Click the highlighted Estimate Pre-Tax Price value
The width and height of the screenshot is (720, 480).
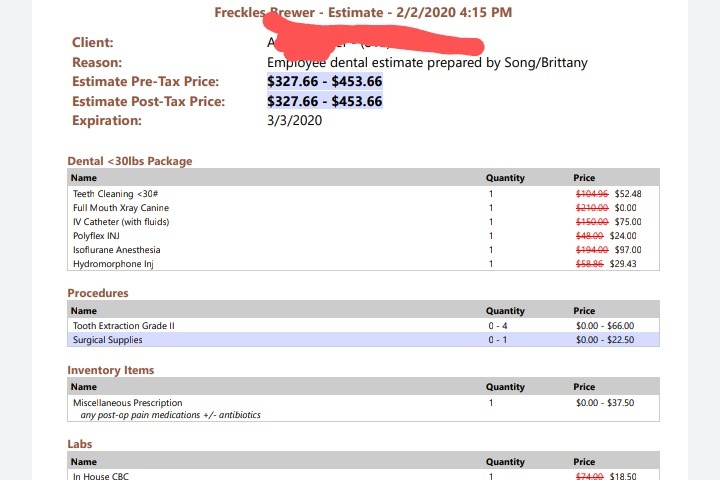[325, 81]
